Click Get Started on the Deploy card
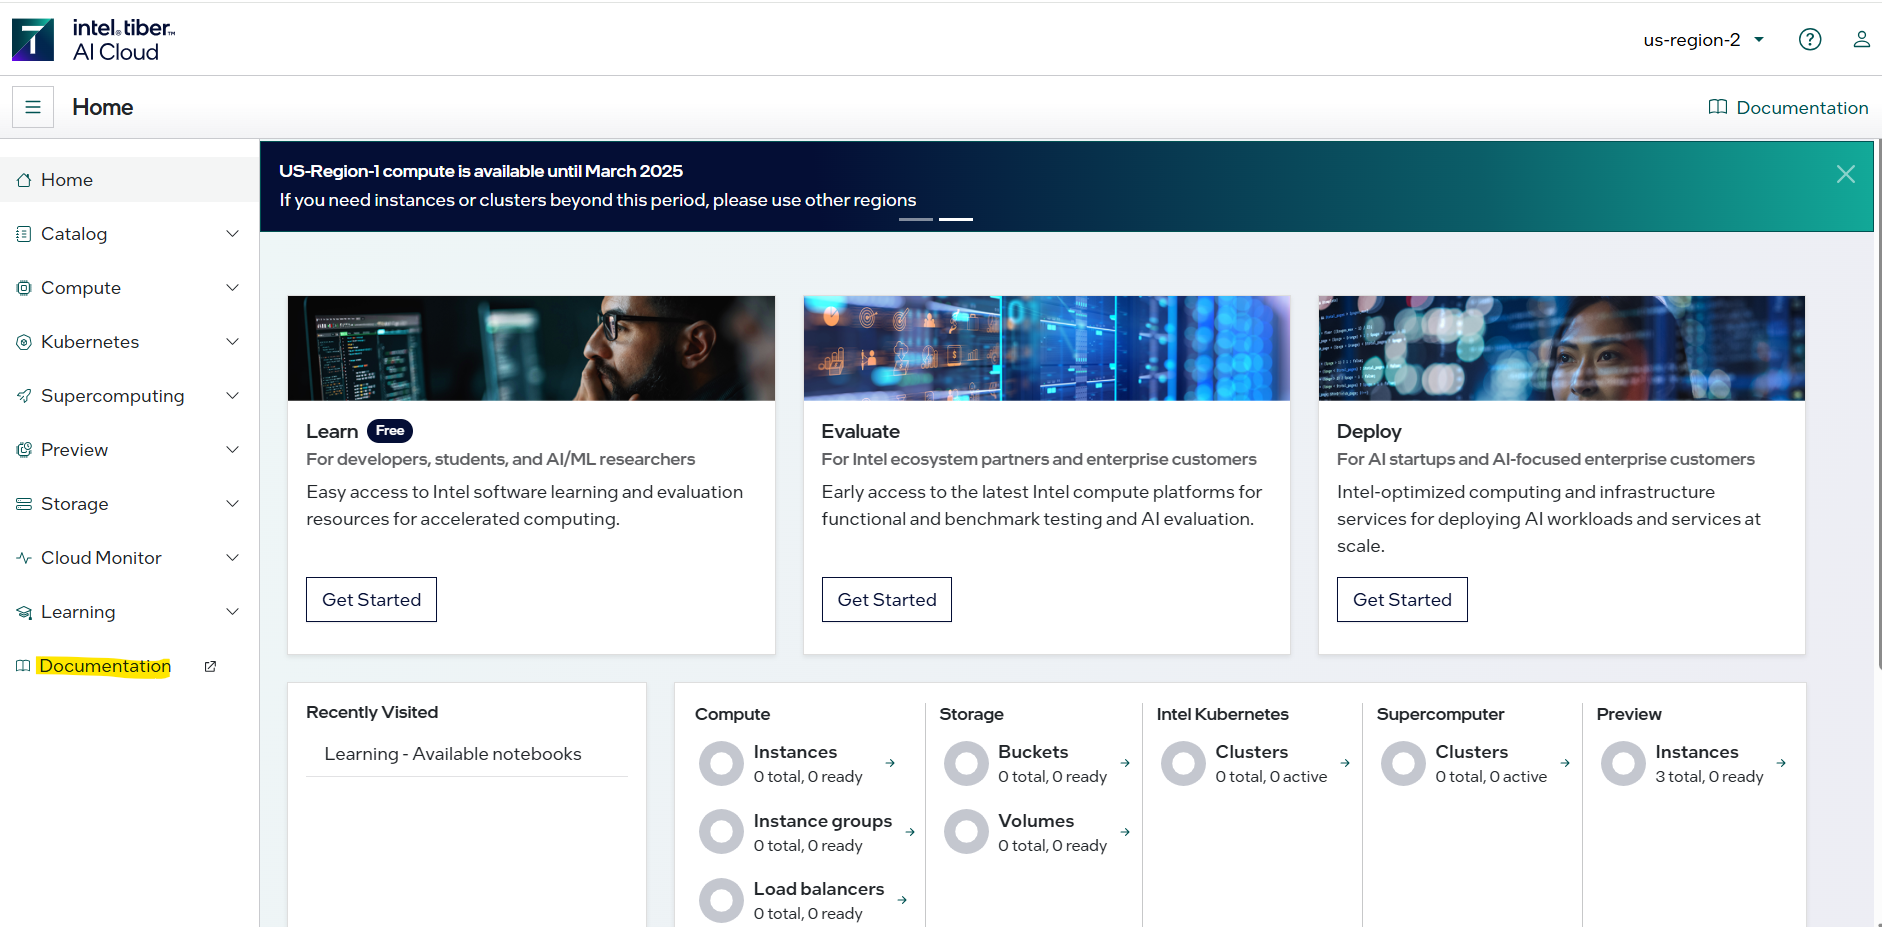This screenshot has height=927, width=1882. click(x=1402, y=599)
